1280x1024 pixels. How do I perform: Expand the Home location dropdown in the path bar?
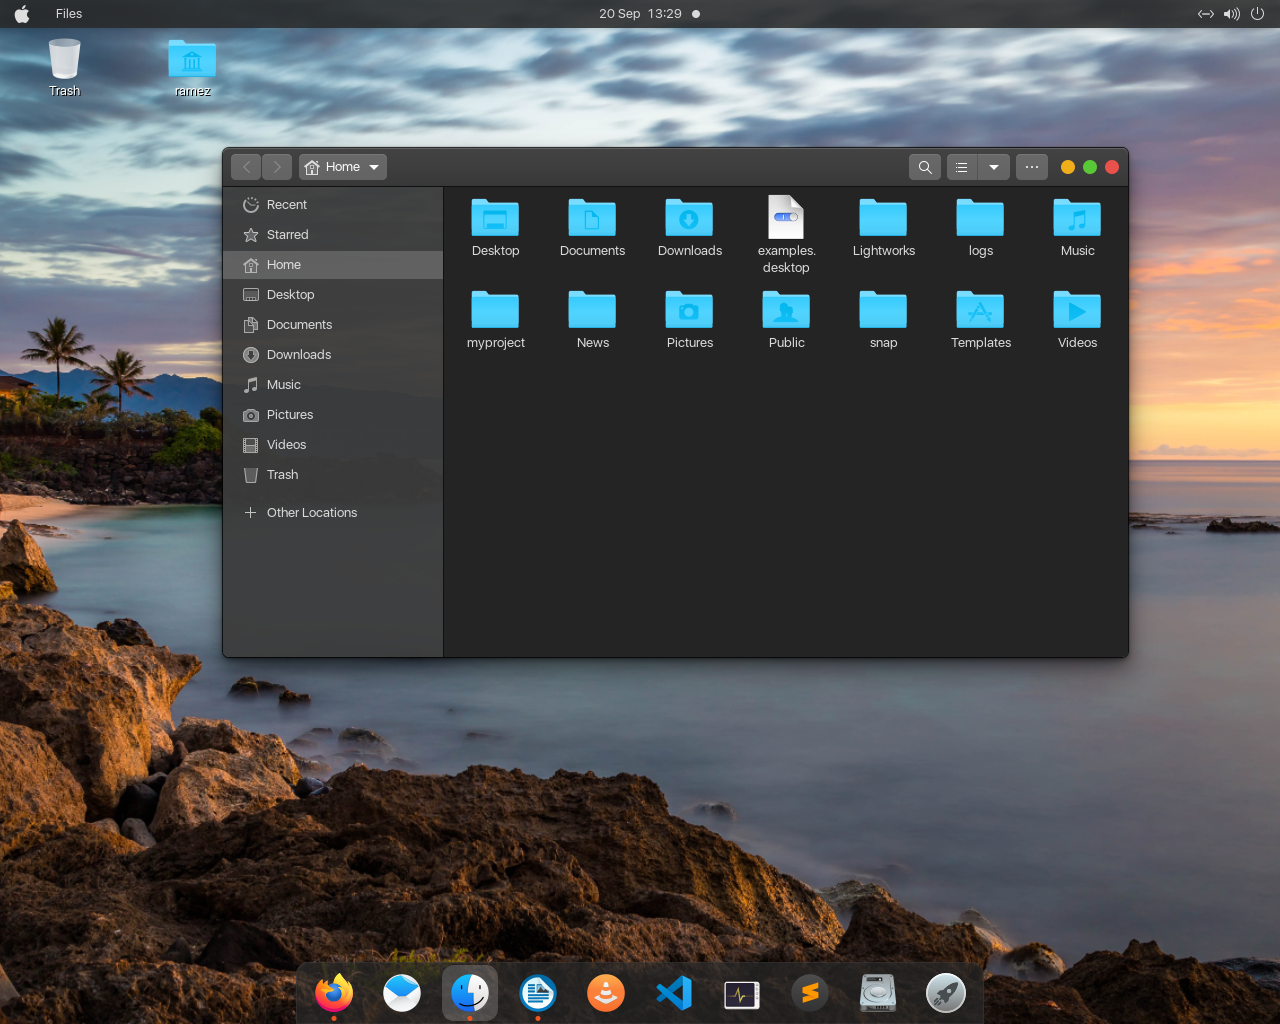coord(374,167)
